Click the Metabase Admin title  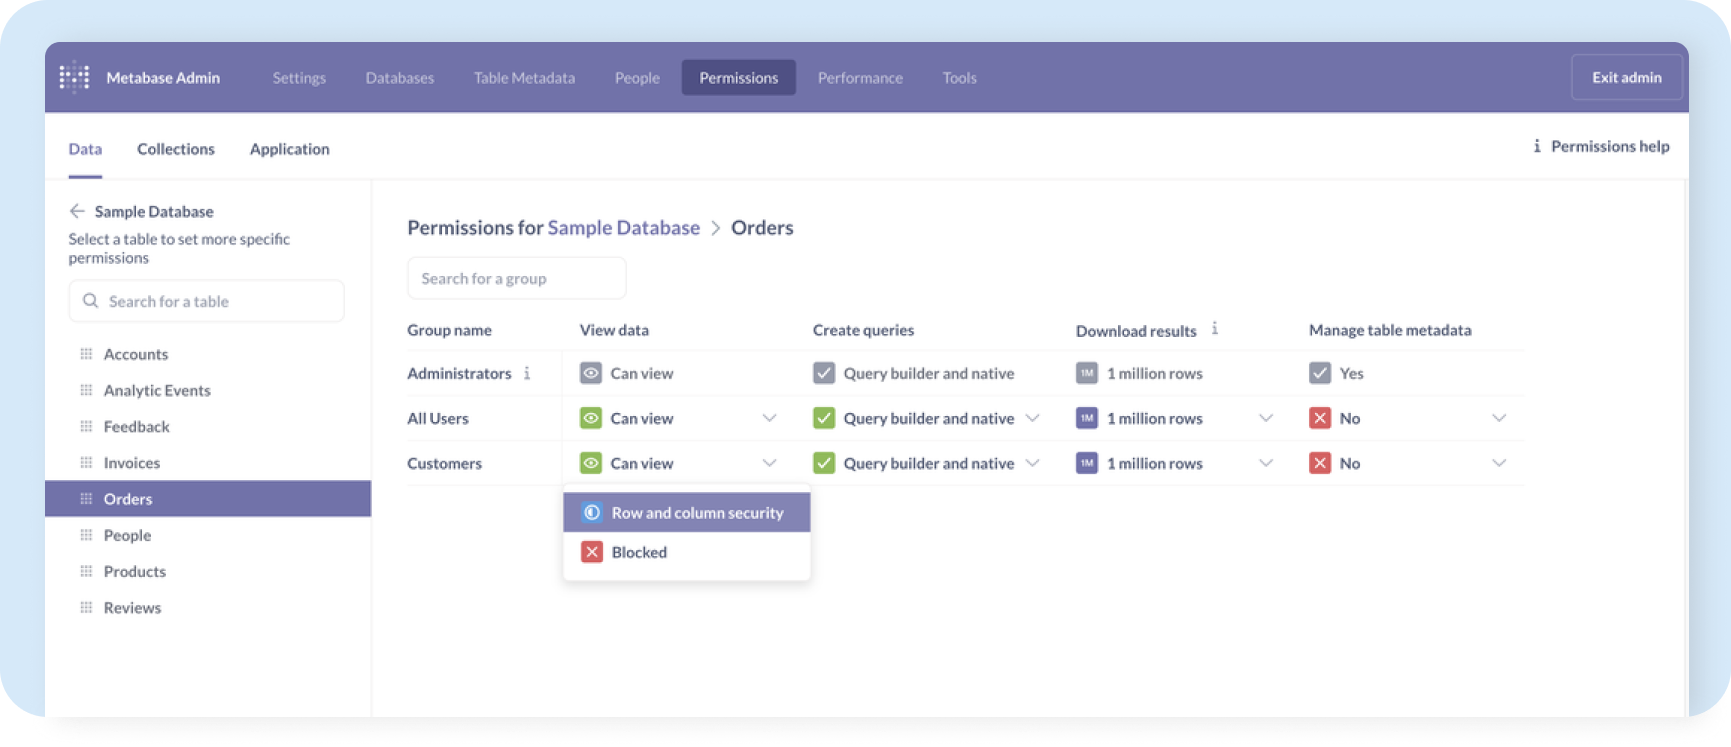[163, 77]
